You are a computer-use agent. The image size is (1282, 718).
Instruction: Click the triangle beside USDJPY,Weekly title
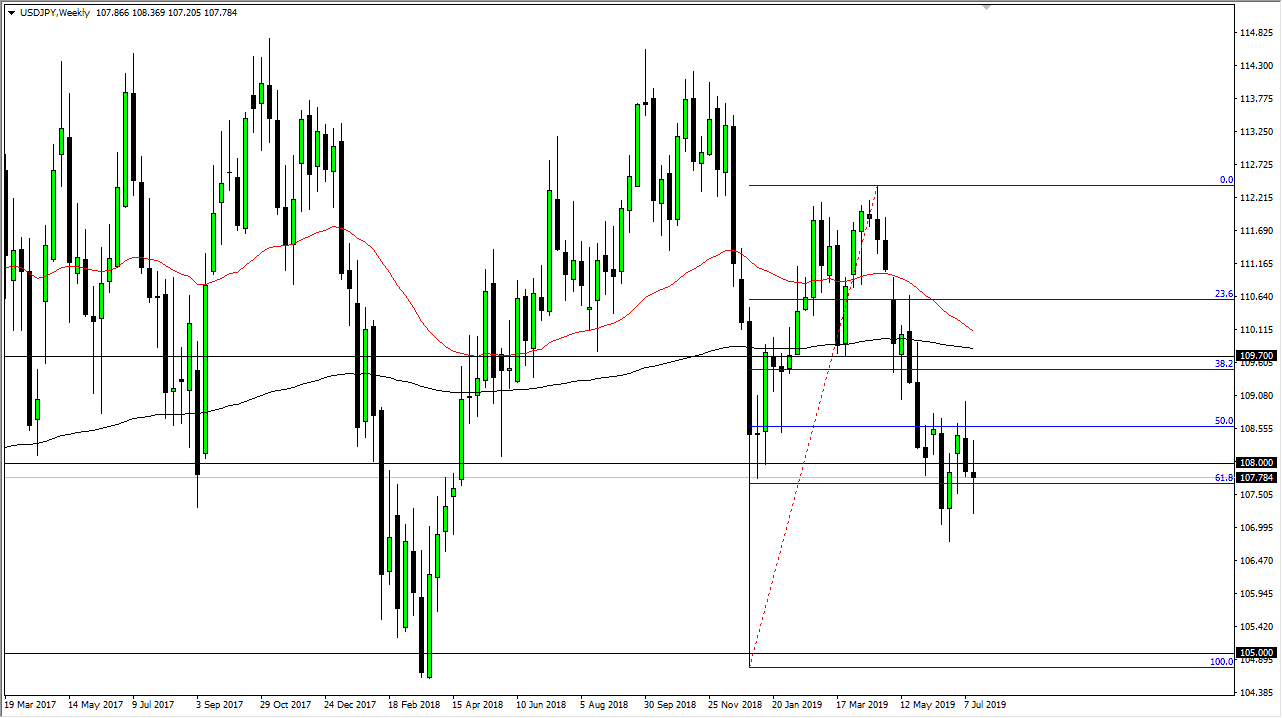(x=11, y=12)
